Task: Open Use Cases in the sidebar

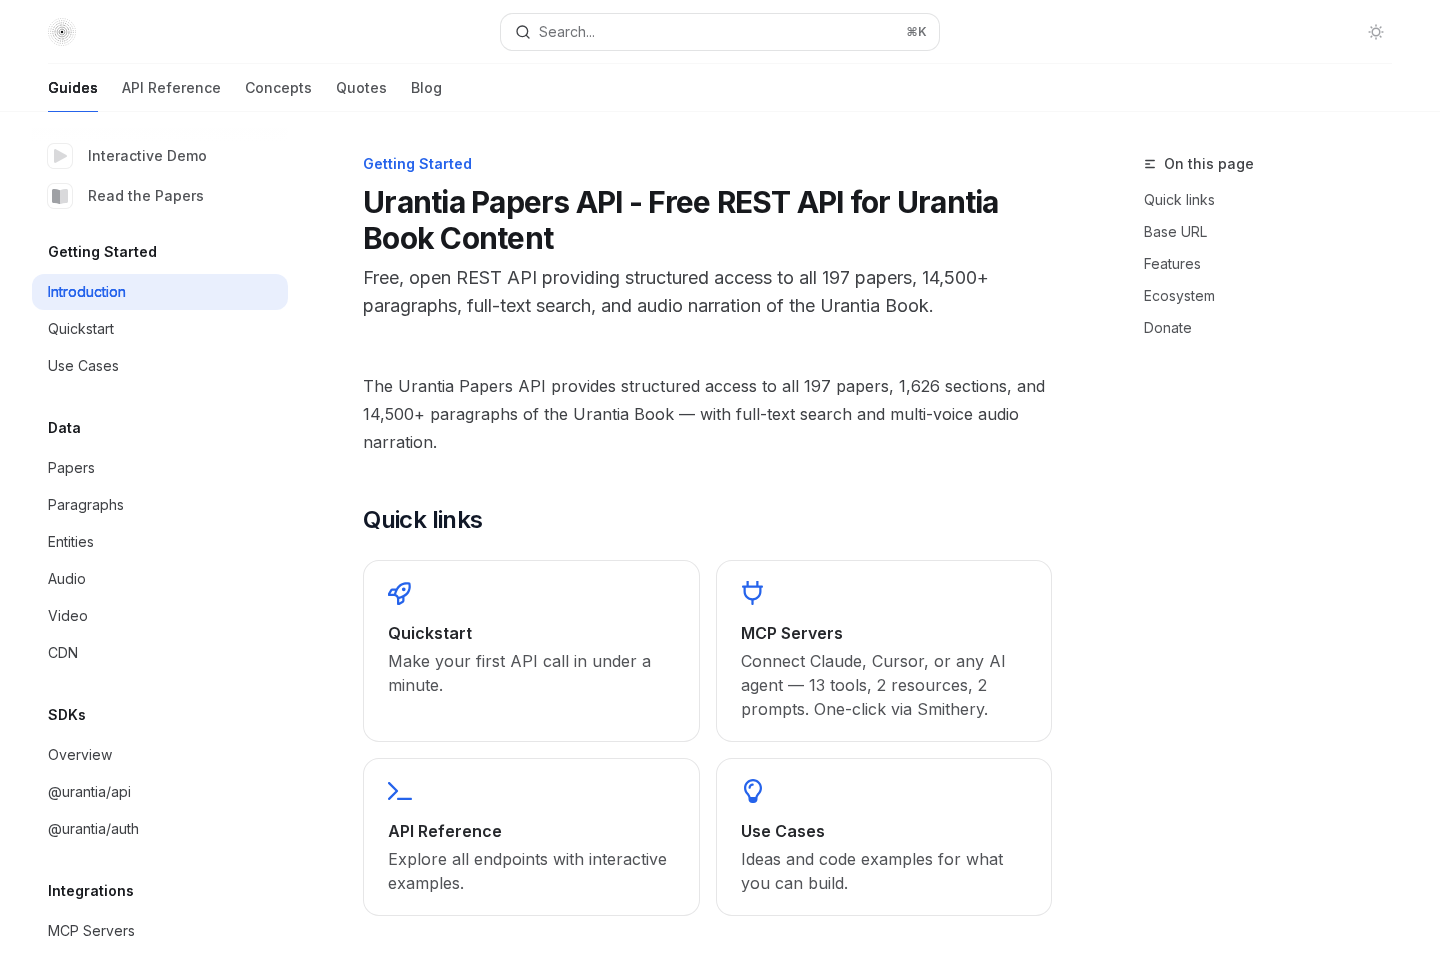Action: pos(83,366)
